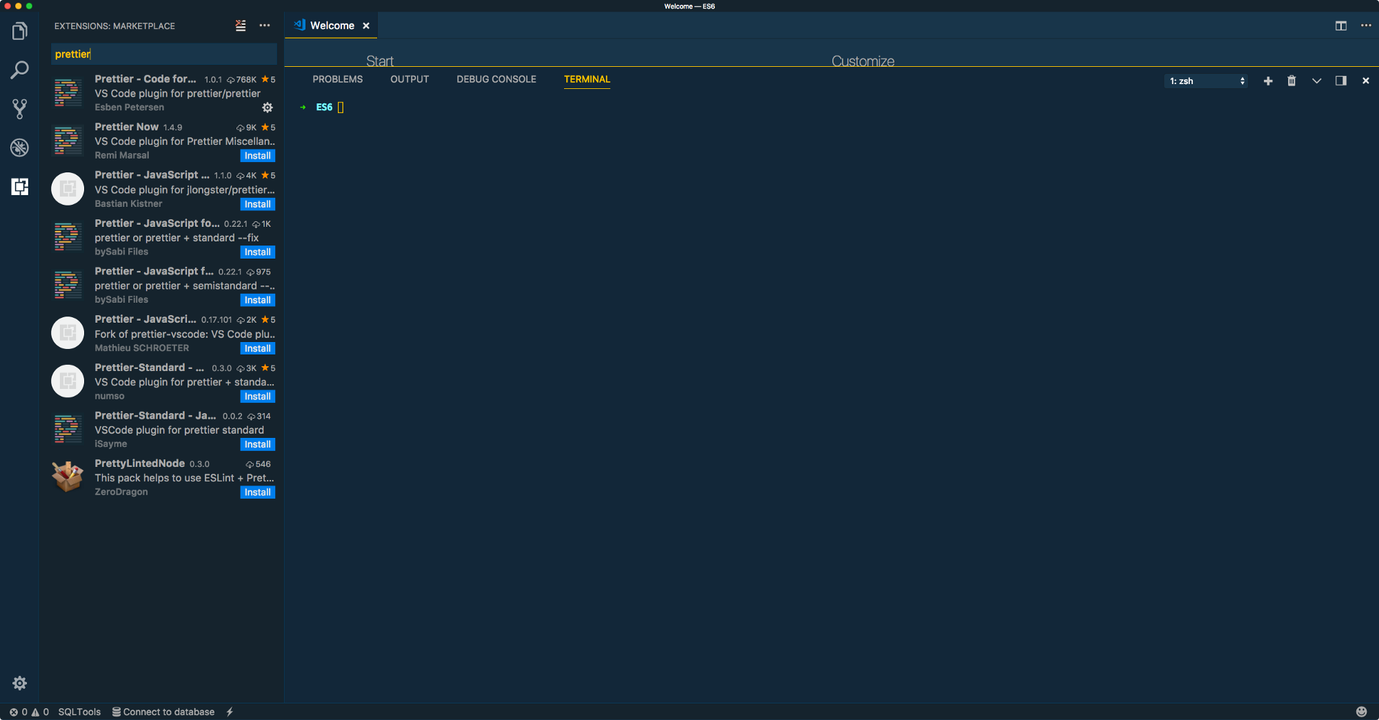Click the prettier extensions search field
1379x720 pixels.
(x=164, y=54)
